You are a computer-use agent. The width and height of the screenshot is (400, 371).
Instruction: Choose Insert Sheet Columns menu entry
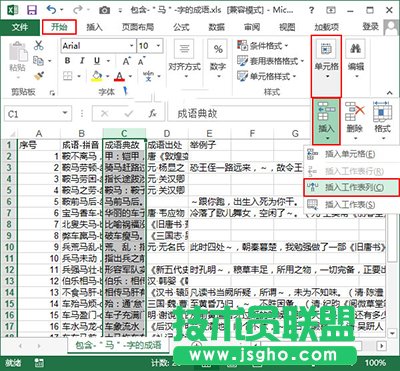point(352,188)
